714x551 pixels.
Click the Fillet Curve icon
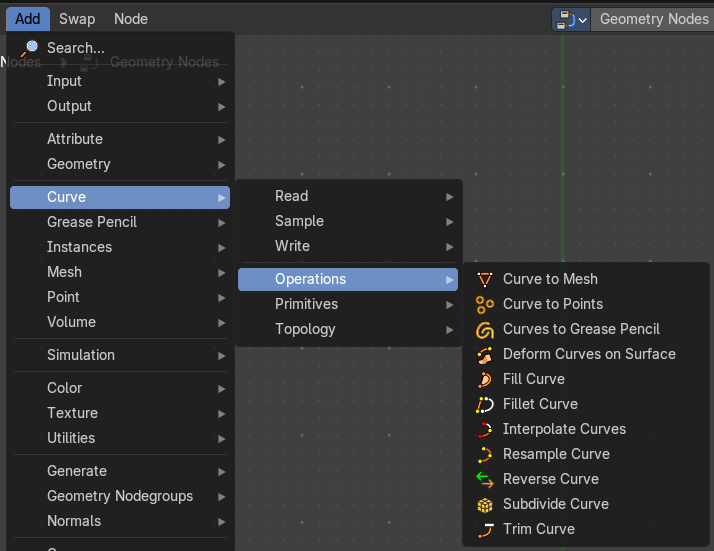coord(484,404)
